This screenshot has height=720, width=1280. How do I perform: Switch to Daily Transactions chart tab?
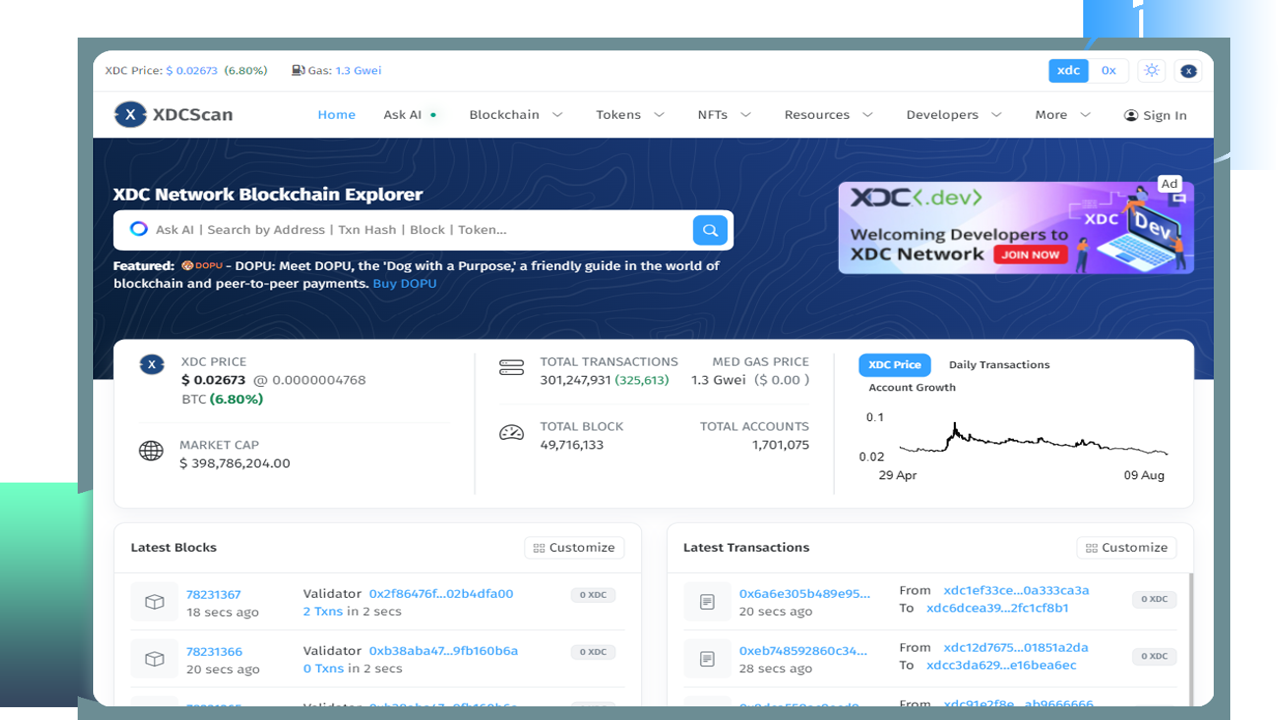coord(999,365)
